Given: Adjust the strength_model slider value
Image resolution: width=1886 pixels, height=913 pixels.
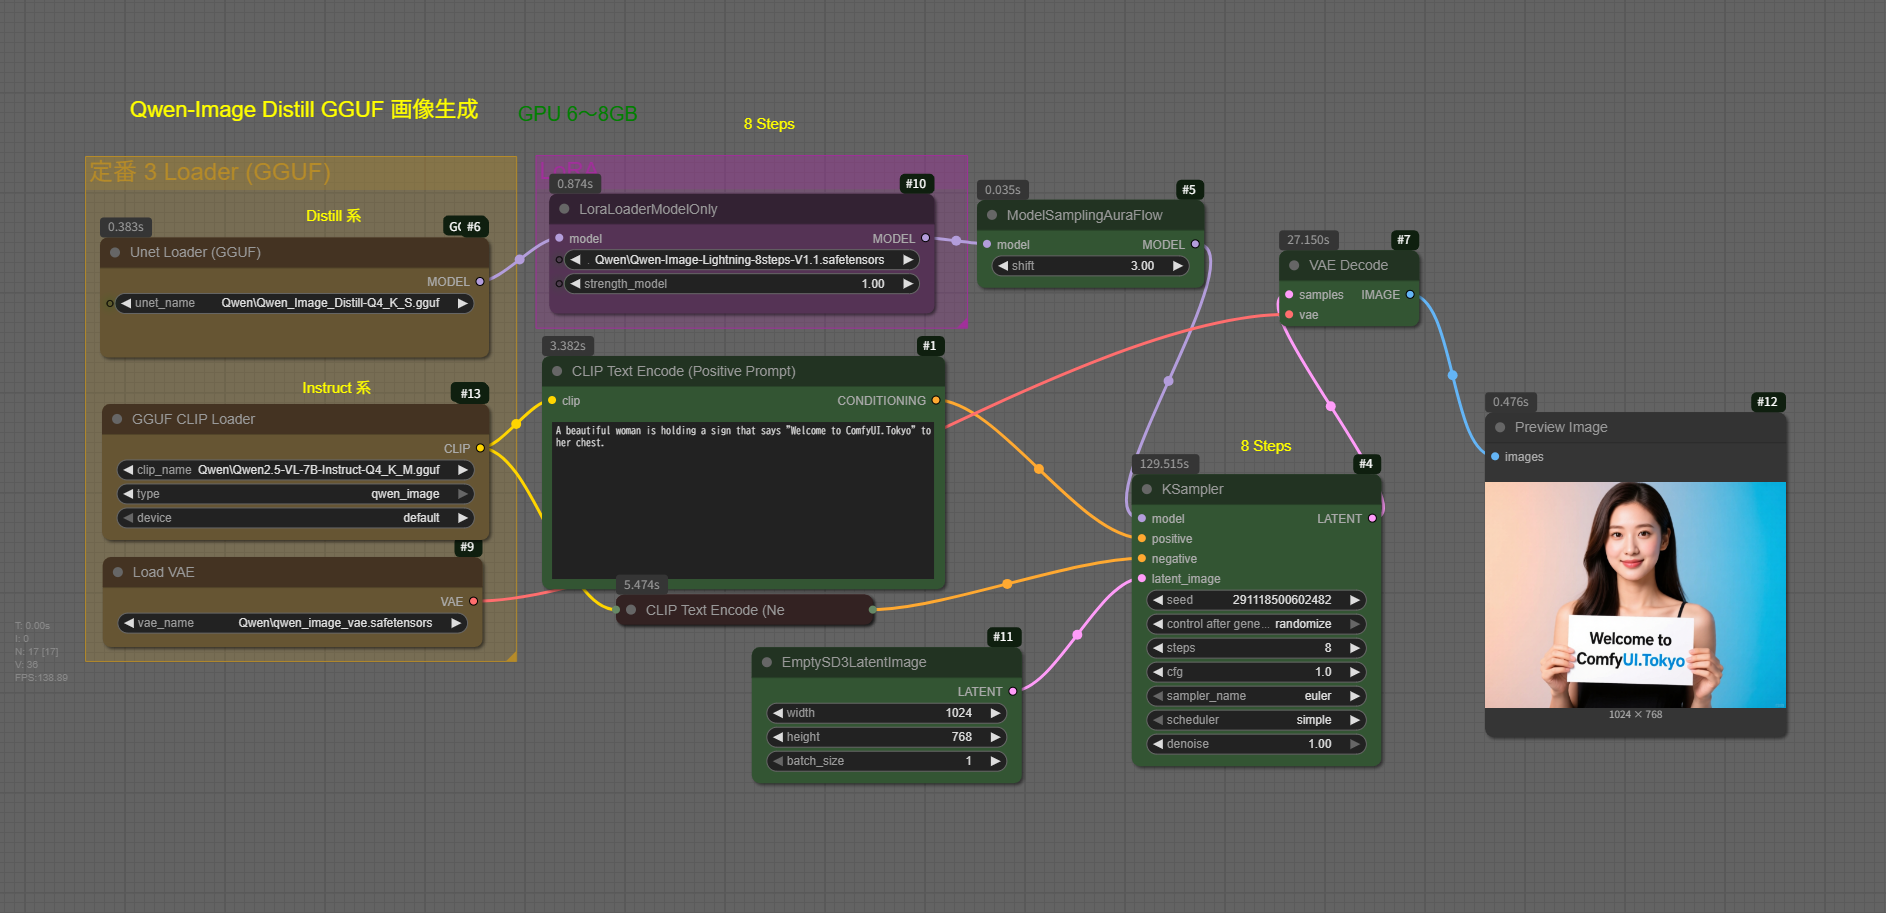Looking at the screenshot, I should (741, 284).
